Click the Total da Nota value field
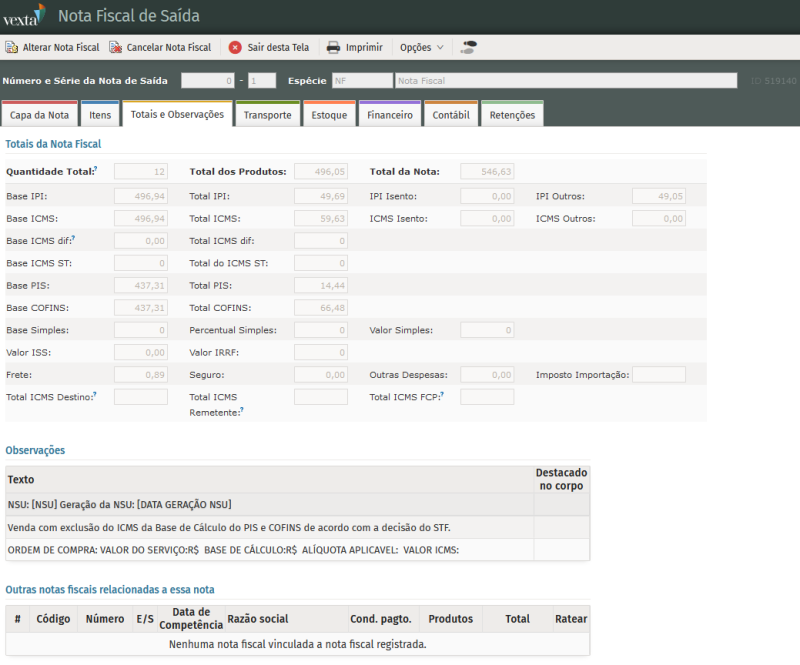Viewport: 800px width, 665px height. tap(487, 172)
